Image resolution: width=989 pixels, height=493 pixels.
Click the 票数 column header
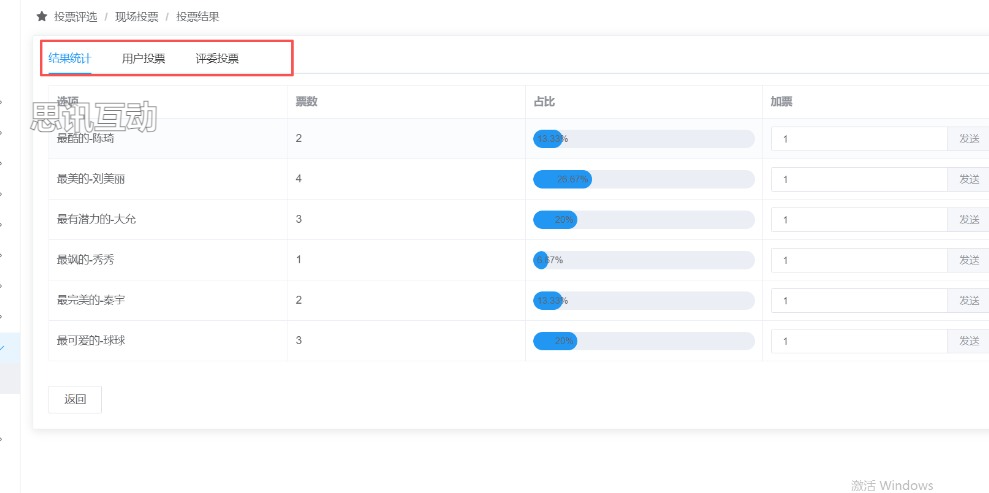tap(306, 101)
